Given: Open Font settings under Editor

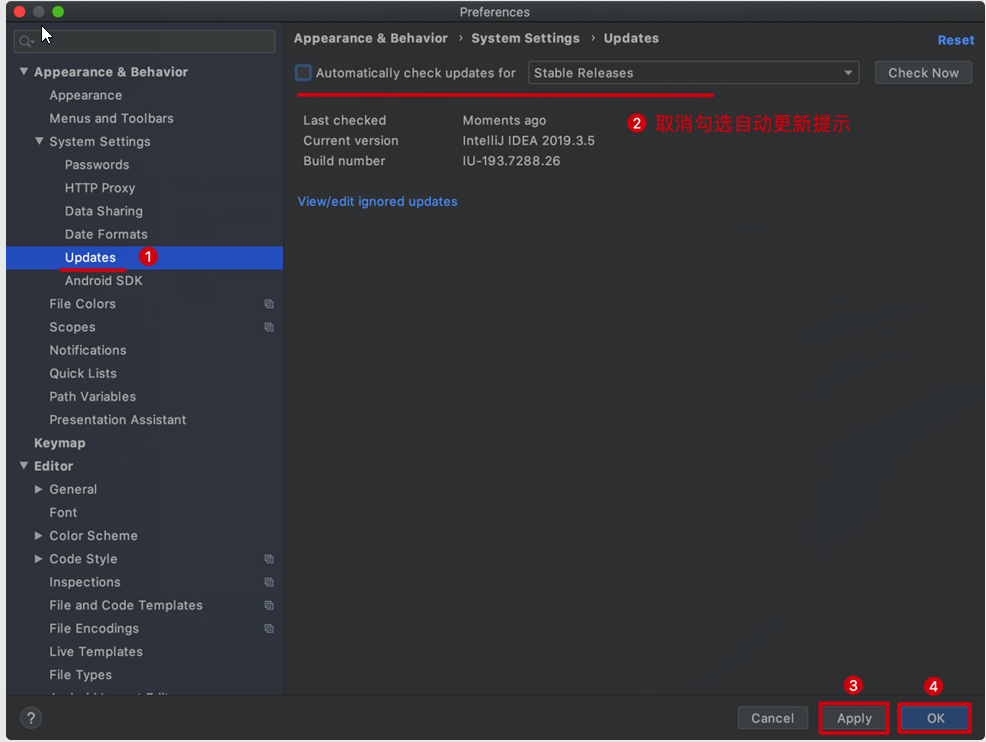Looking at the screenshot, I should pyautogui.click(x=63, y=513).
